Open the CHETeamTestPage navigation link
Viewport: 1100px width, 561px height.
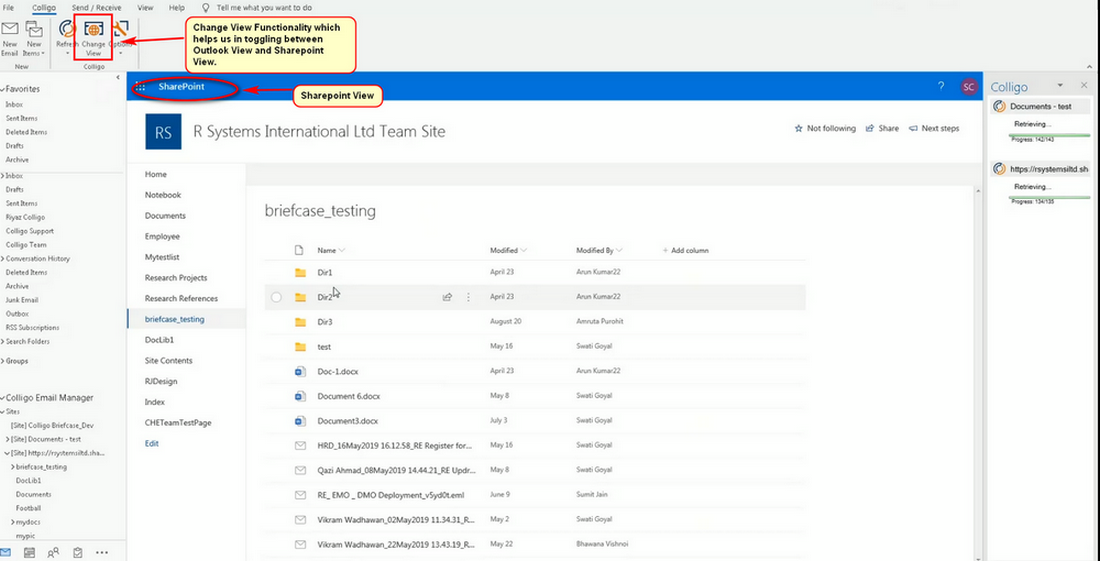click(178, 423)
